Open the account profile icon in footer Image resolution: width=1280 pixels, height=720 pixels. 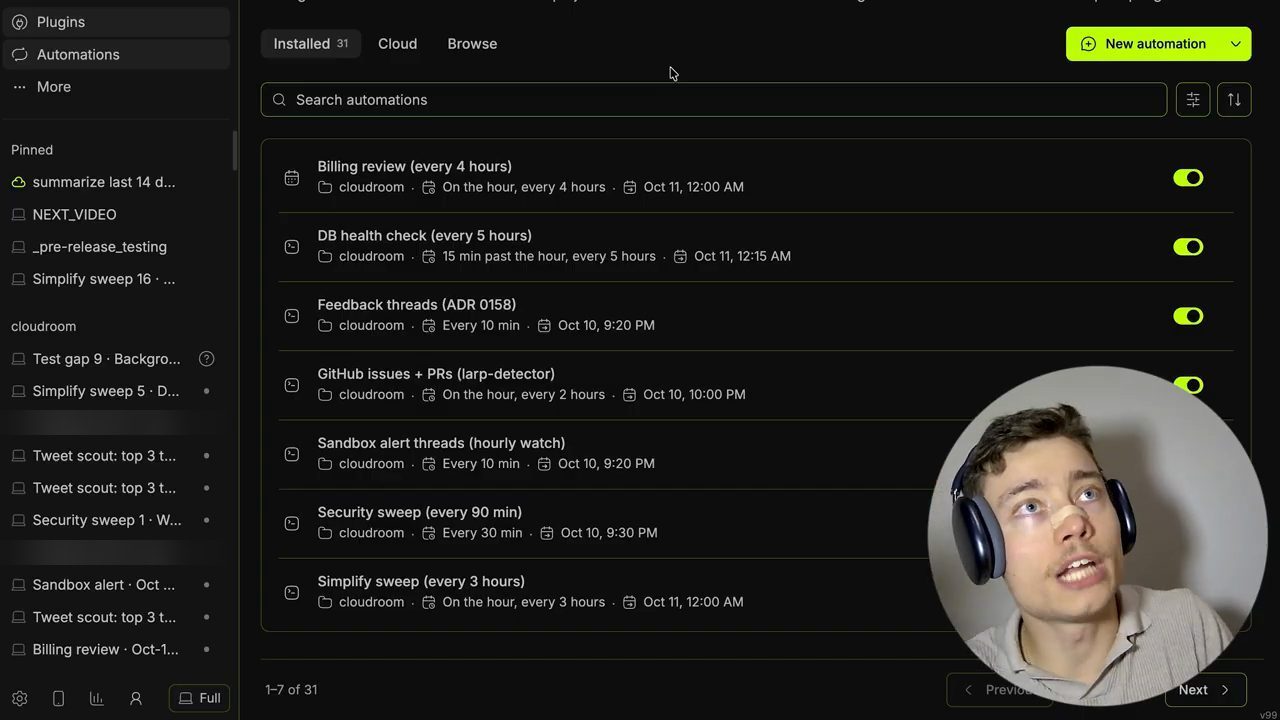[x=136, y=698]
